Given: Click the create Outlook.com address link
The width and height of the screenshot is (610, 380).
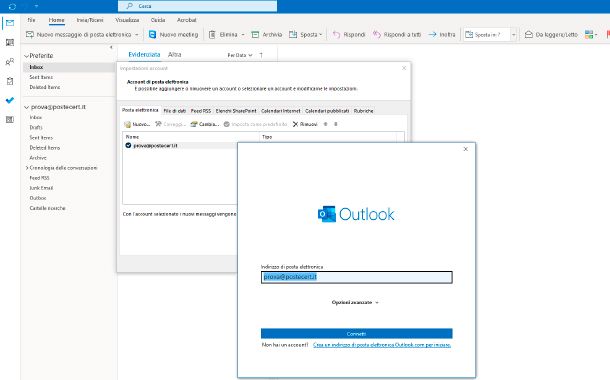Looking at the screenshot, I should 382,345.
